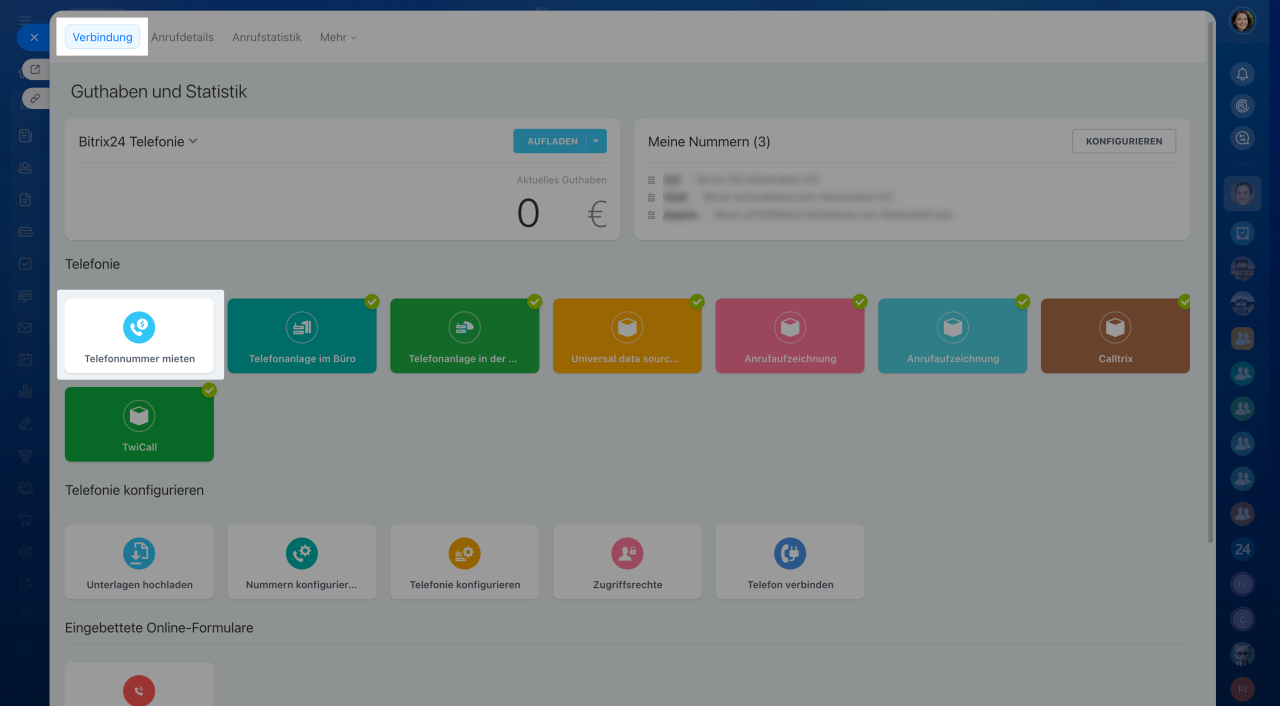Click the Telefon verbinden tile
1280x706 pixels.
click(x=789, y=562)
